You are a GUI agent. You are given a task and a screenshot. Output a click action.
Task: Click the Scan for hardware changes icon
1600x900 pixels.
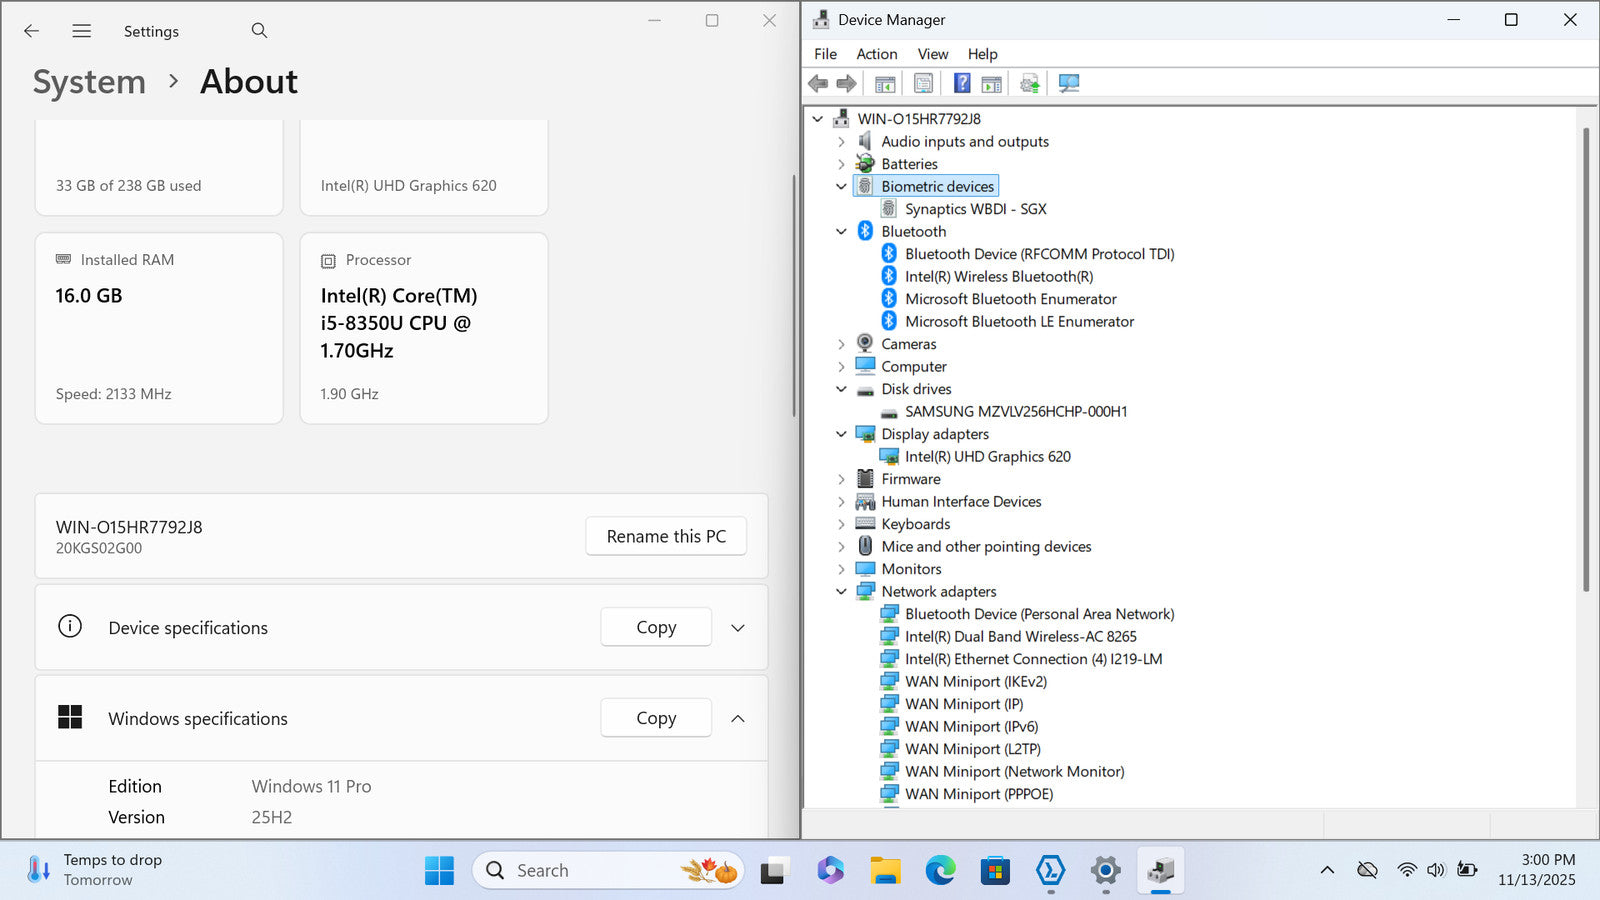[1069, 83]
